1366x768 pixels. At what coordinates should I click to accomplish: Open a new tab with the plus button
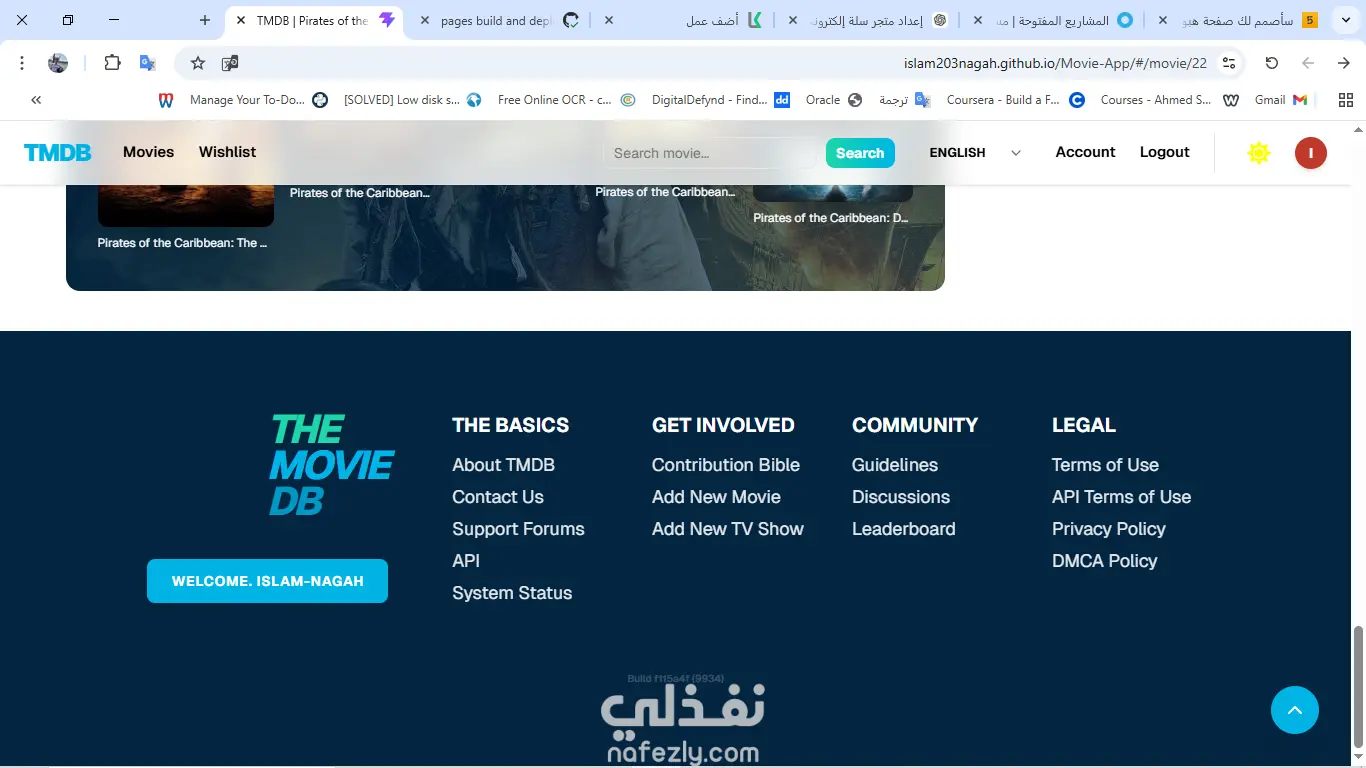(205, 20)
